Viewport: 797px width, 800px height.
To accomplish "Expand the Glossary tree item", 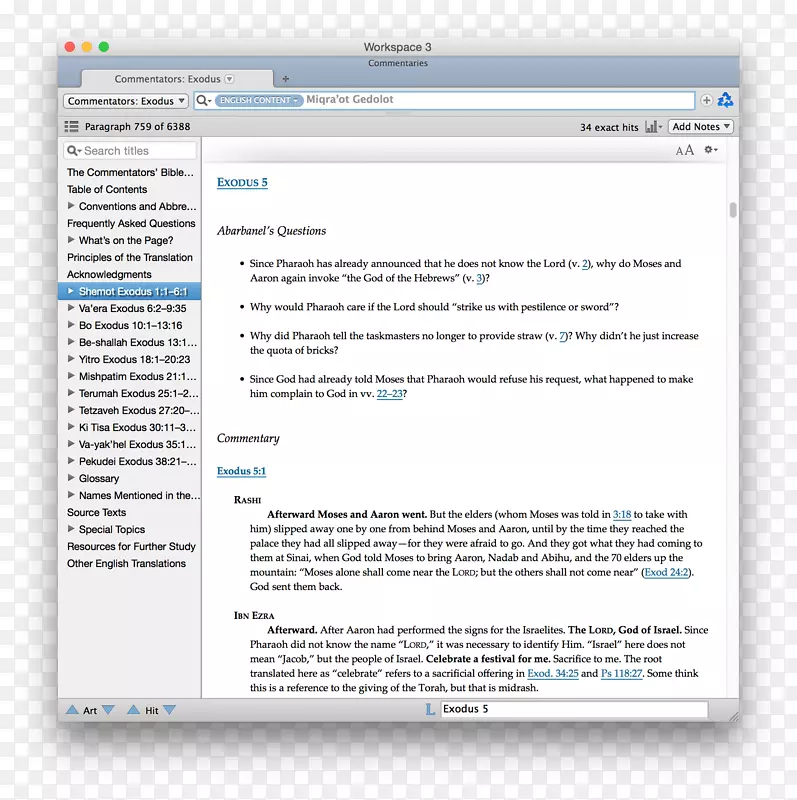I will [71, 479].
